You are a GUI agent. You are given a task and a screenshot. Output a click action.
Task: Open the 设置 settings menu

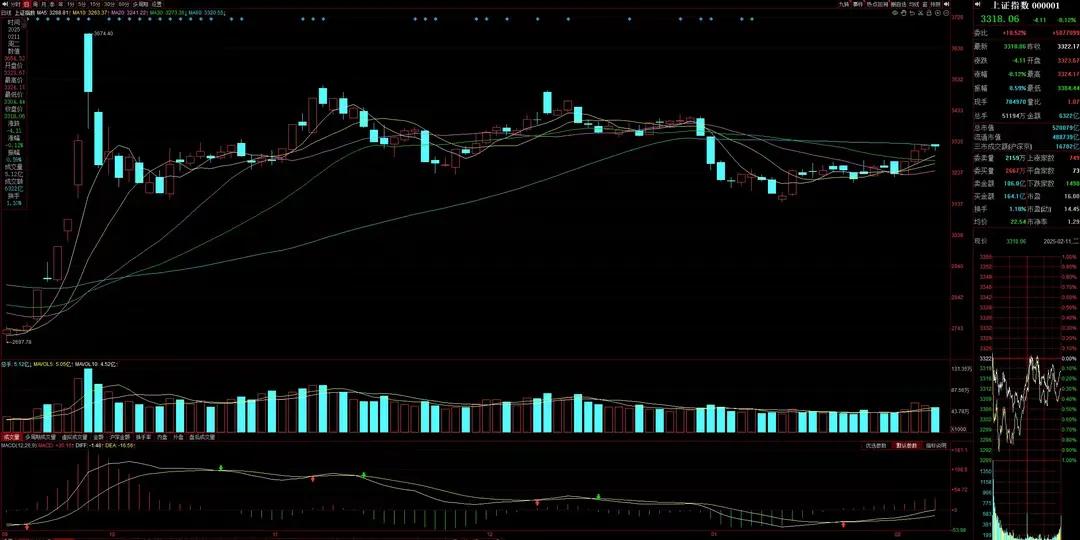(157, 5)
